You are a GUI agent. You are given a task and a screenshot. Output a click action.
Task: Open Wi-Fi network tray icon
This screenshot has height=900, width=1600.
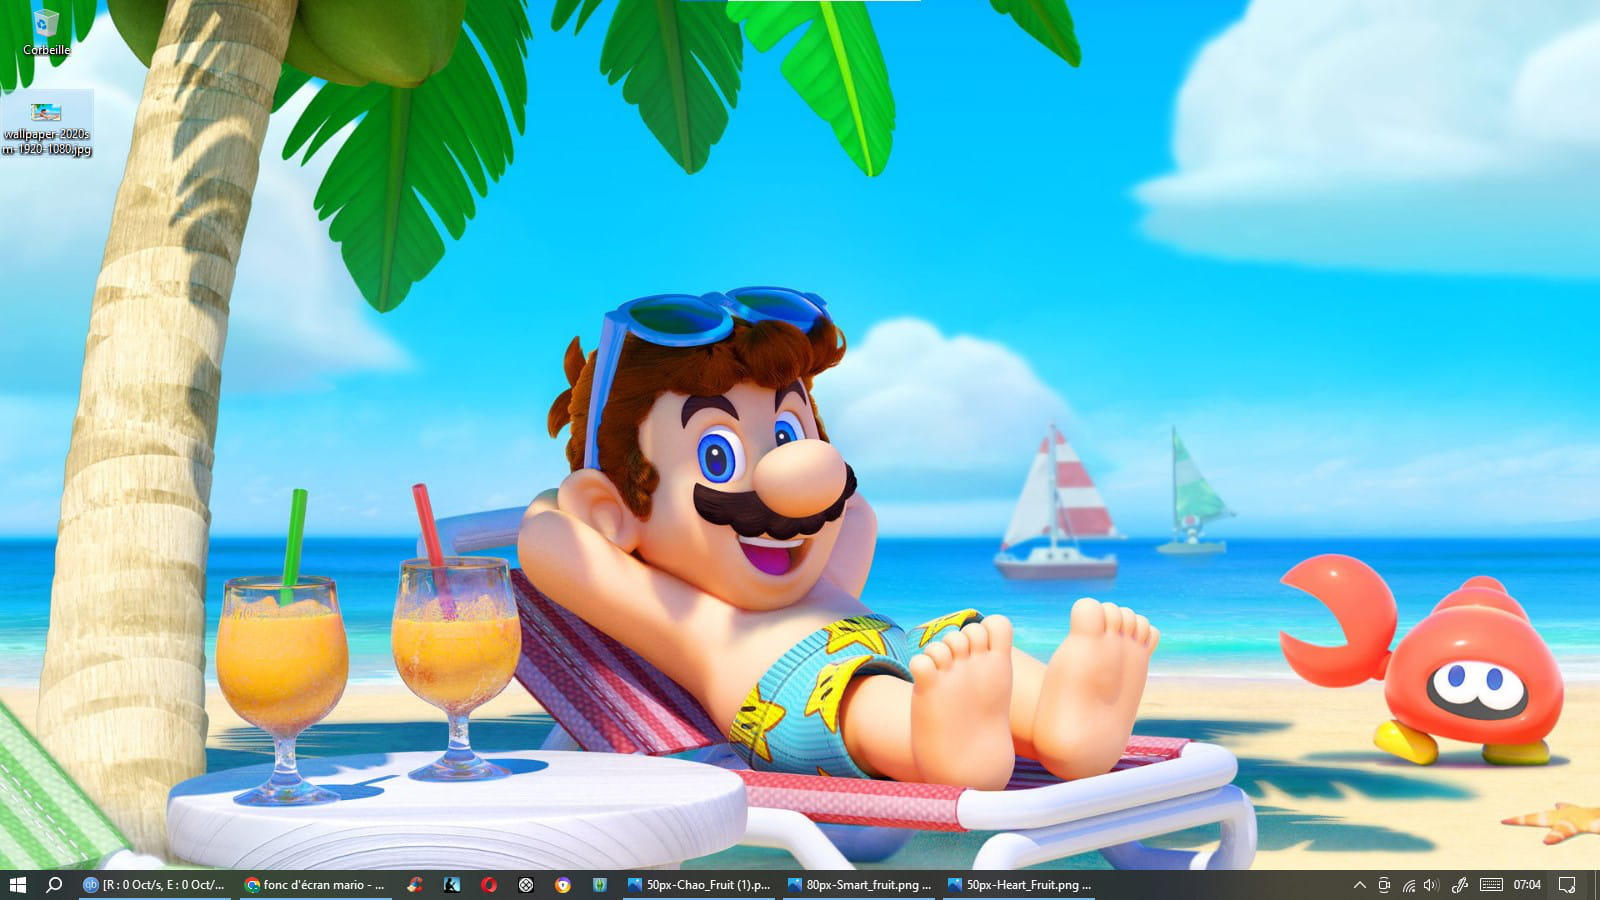[x=1408, y=884]
